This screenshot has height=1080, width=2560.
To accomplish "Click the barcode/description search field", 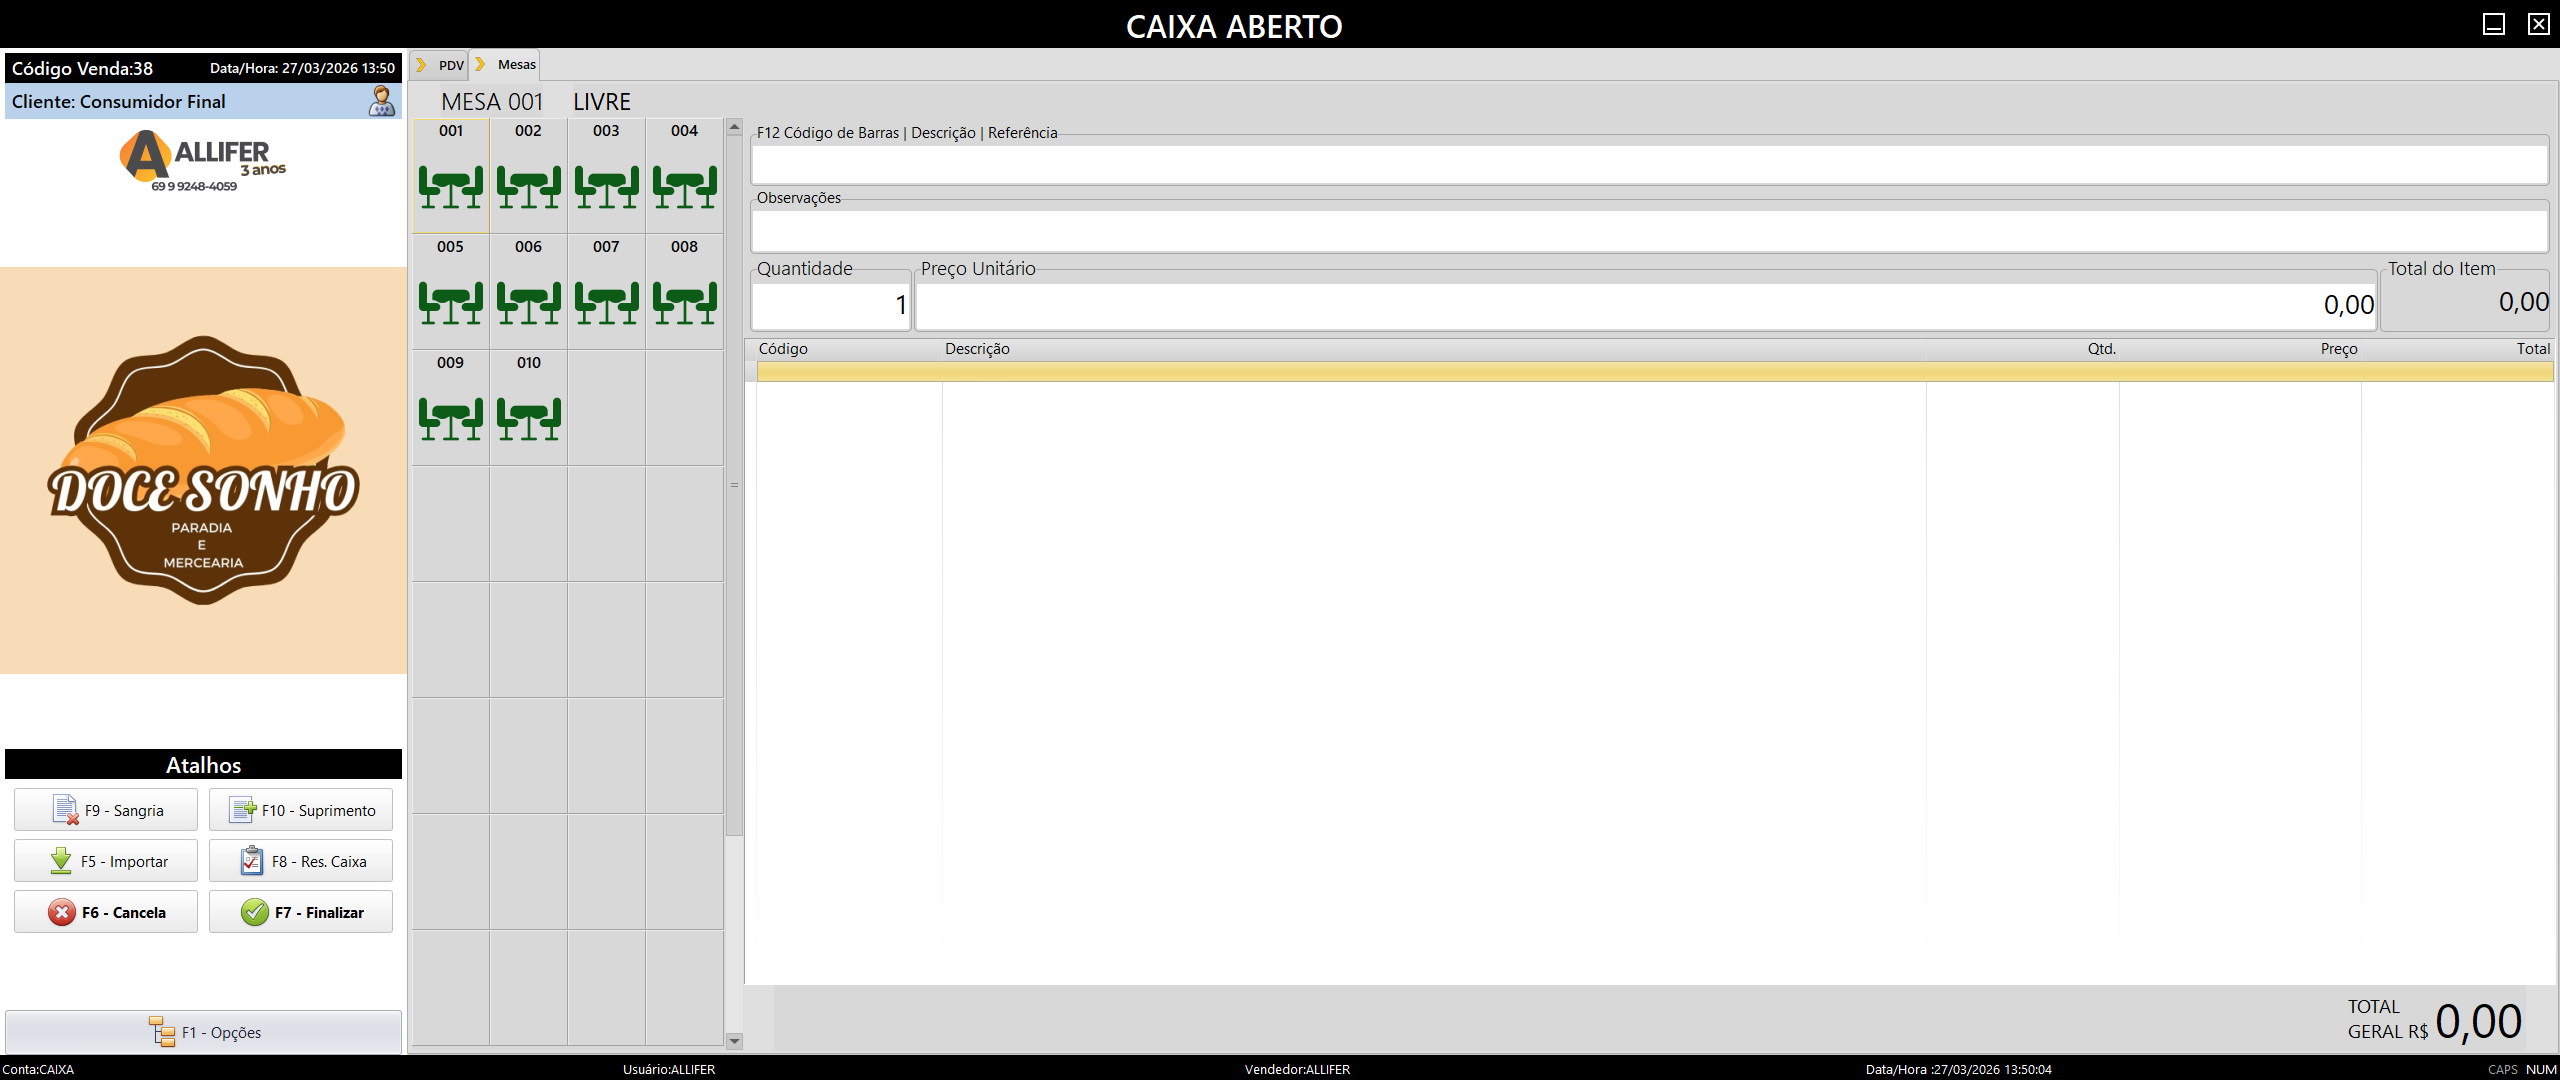I will click(x=1648, y=164).
